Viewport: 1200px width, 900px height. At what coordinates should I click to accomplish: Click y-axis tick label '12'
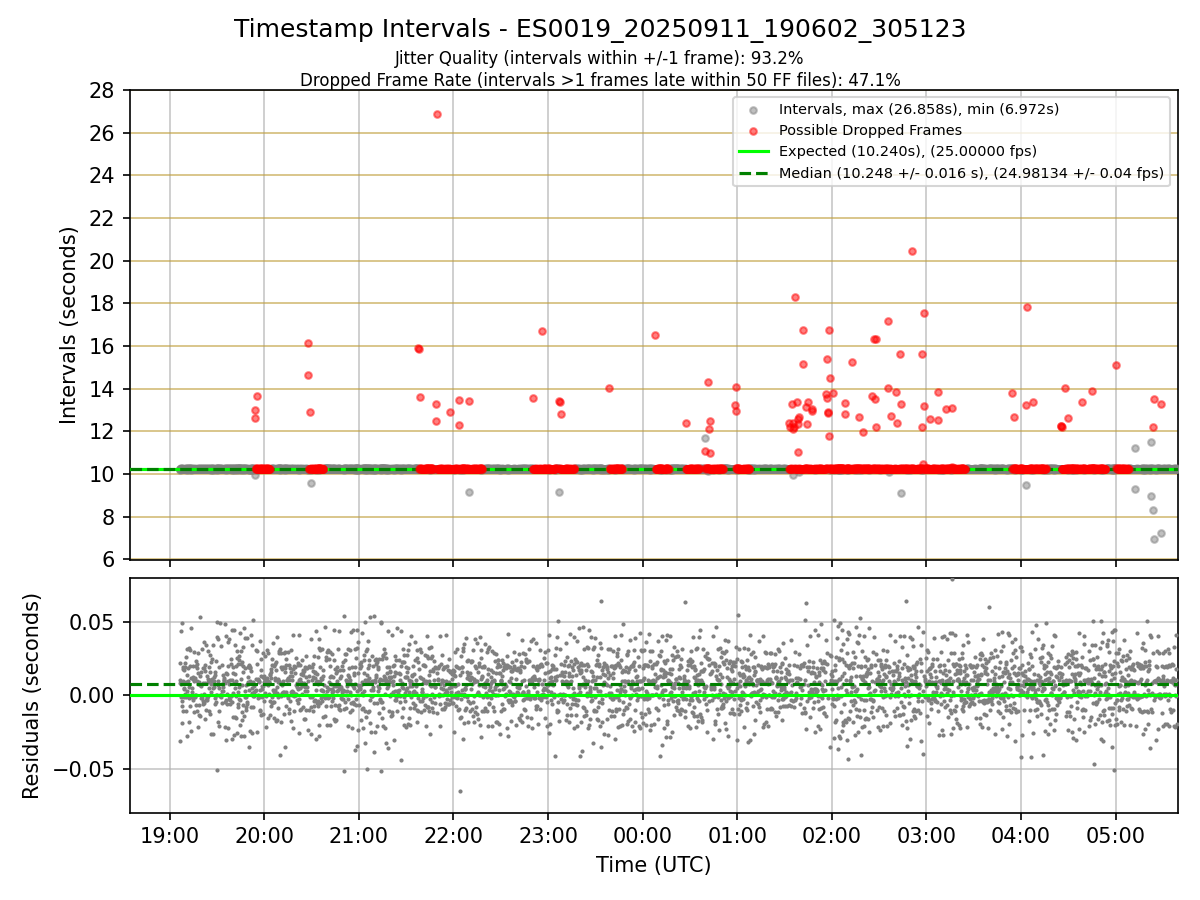point(102,432)
